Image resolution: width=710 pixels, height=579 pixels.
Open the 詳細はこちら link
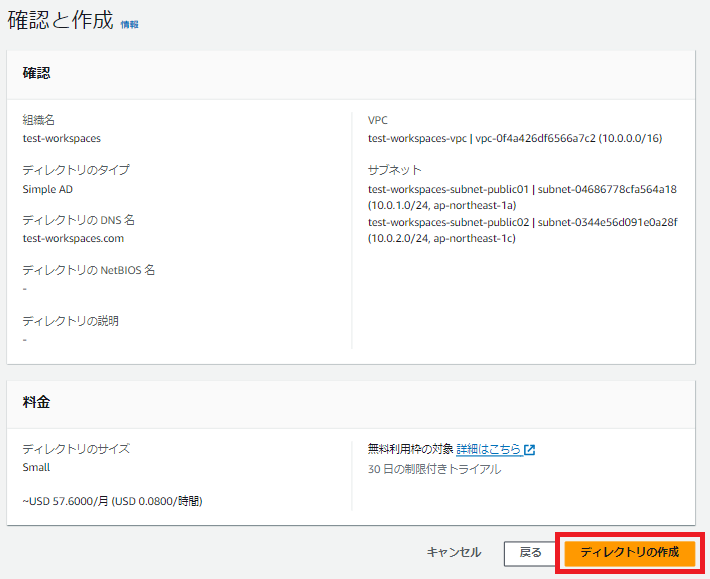[x=489, y=450]
